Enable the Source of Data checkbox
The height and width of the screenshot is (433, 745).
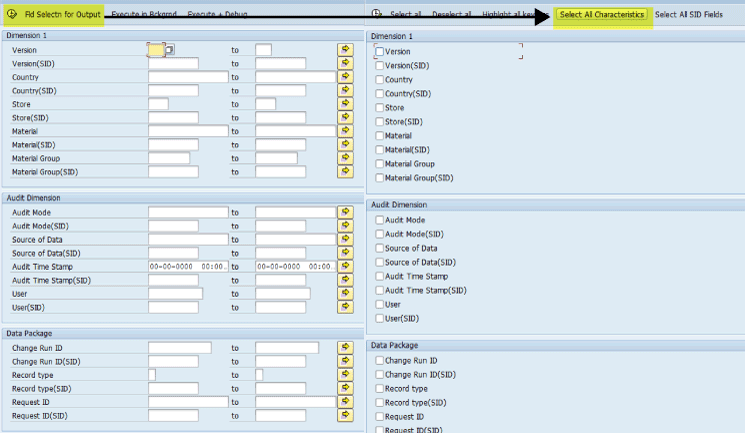[x=379, y=248]
